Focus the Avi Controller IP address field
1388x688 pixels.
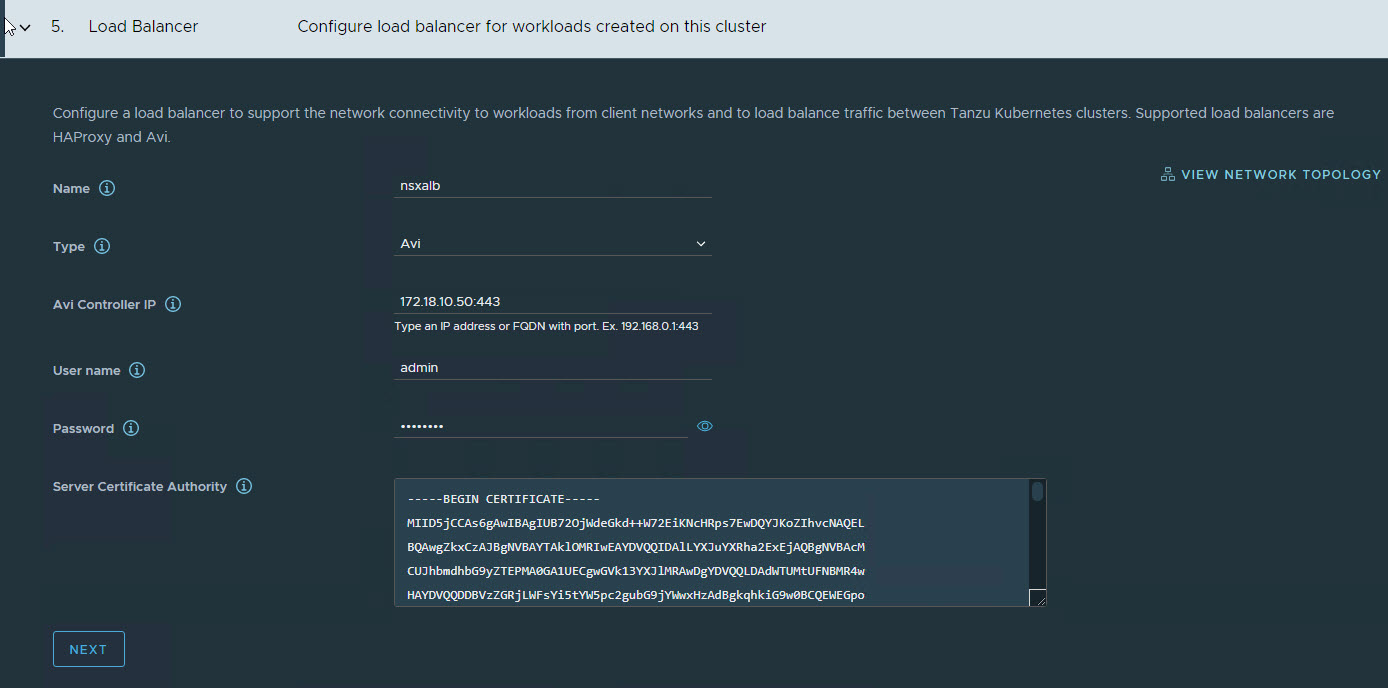(552, 301)
